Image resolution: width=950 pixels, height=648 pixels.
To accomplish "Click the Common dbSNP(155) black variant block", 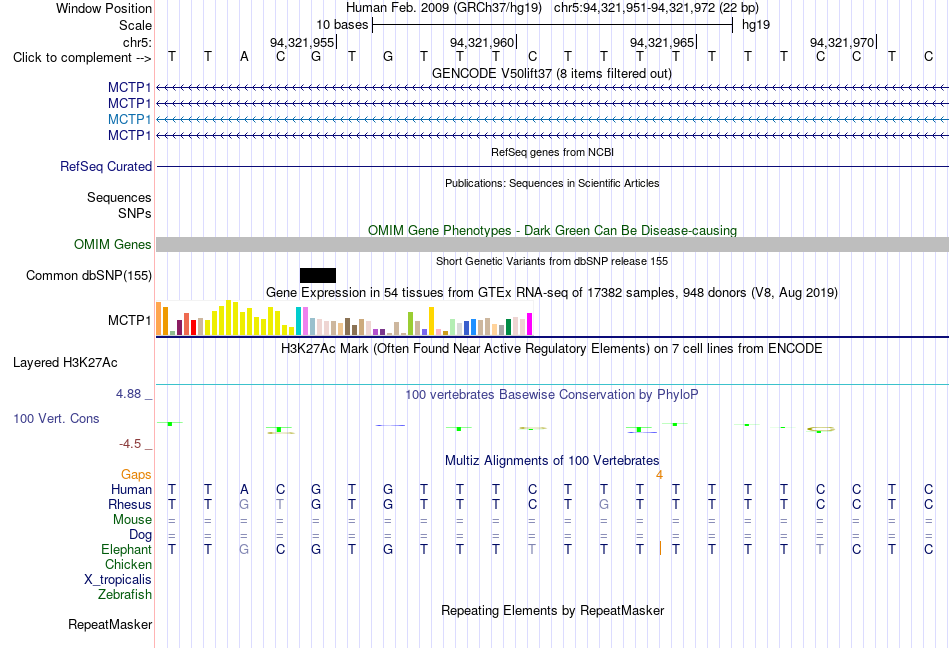I will pos(317,276).
